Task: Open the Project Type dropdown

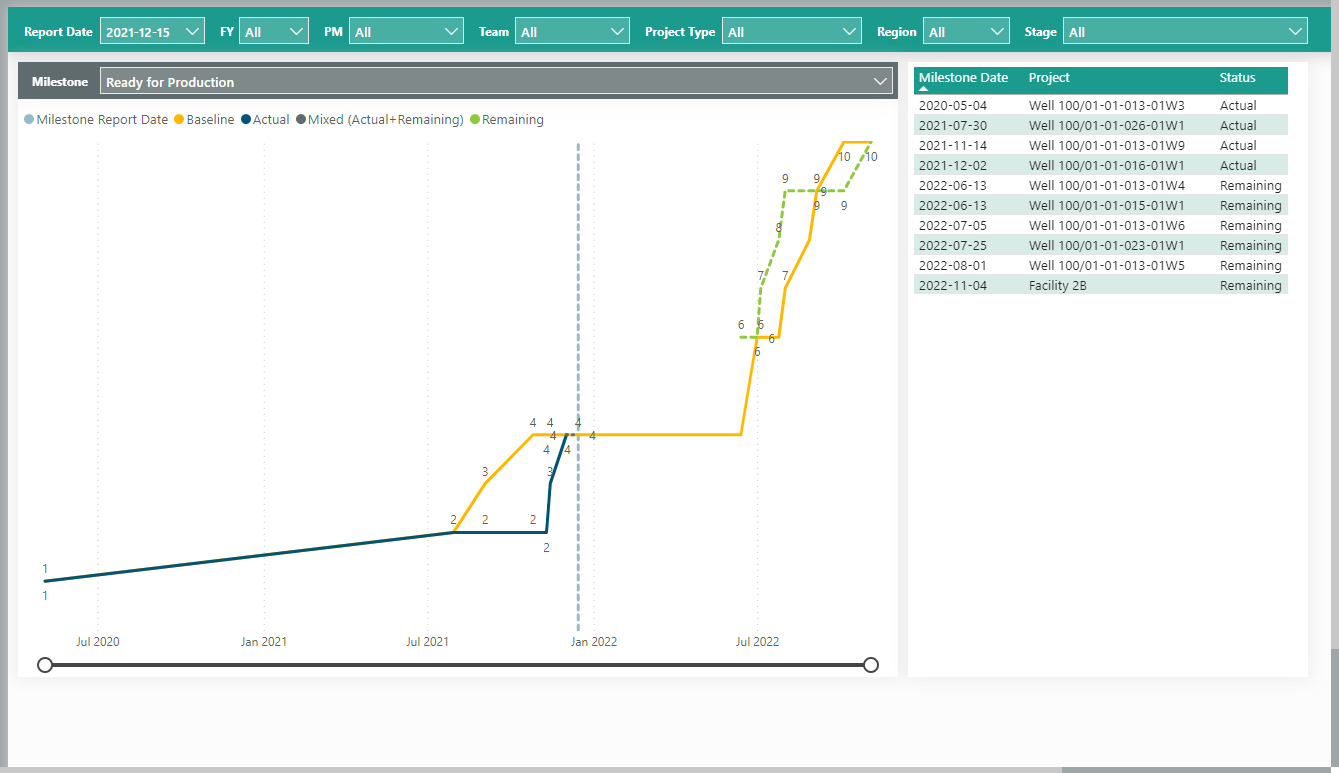Action: [791, 32]
